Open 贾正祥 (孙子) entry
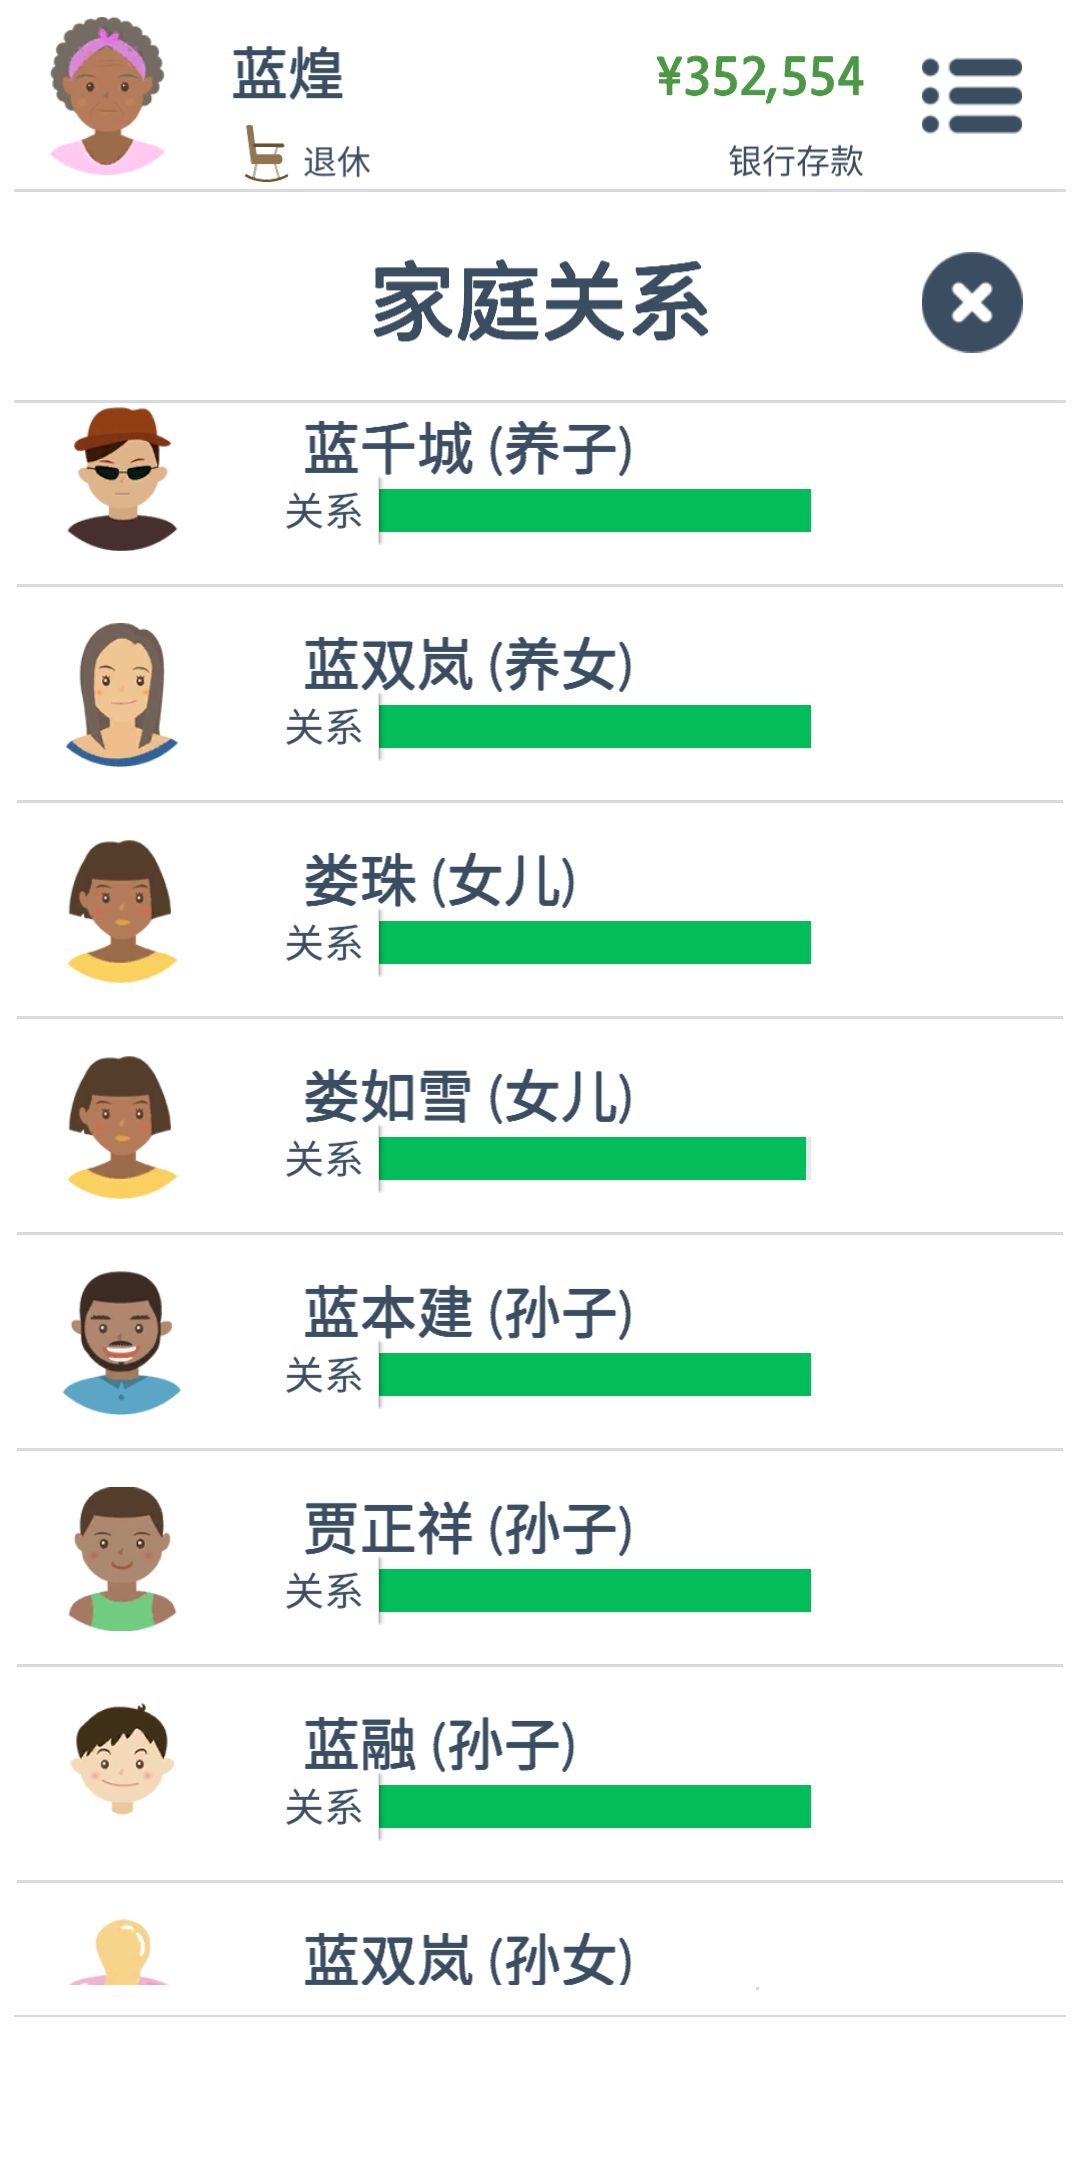The height and width of the screenshot is (2160, 1080). (x=540, y=1558)
